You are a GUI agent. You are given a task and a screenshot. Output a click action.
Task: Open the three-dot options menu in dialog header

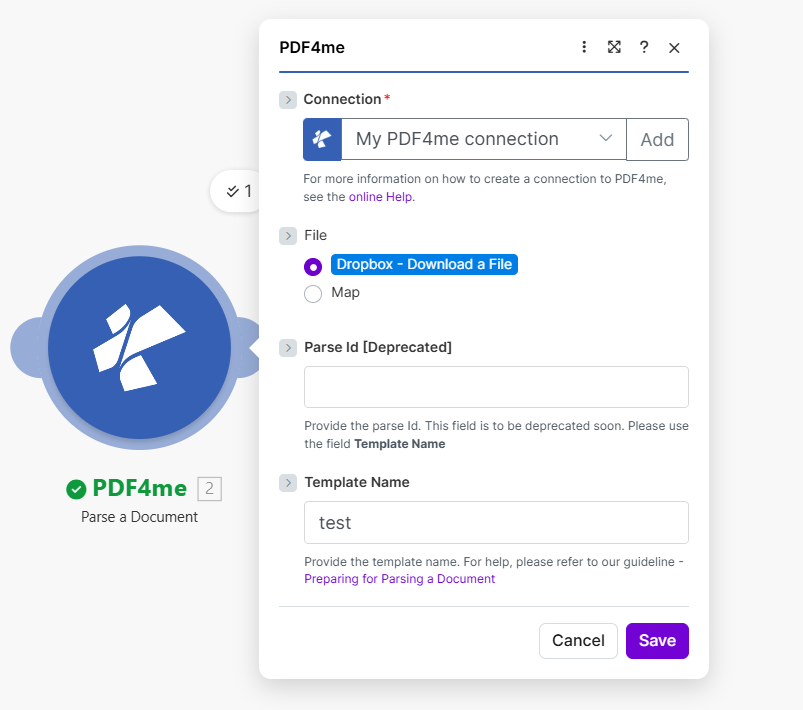click(585, 47)
